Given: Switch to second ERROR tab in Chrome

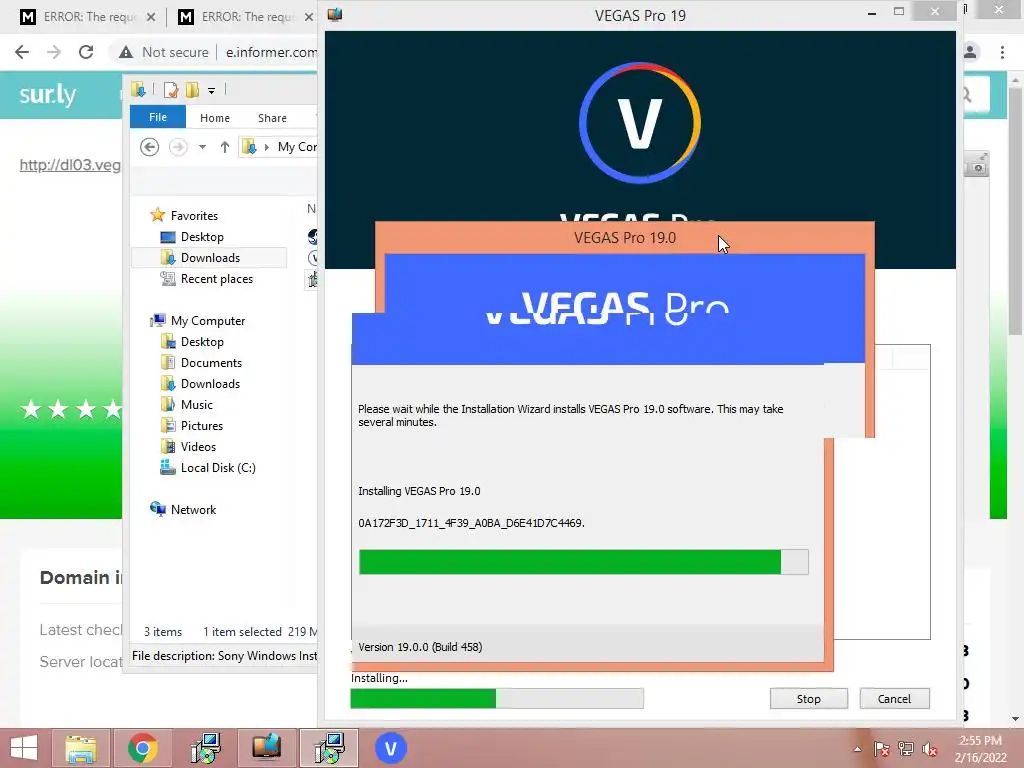Looking at the screenshot, I should (246, 17).
